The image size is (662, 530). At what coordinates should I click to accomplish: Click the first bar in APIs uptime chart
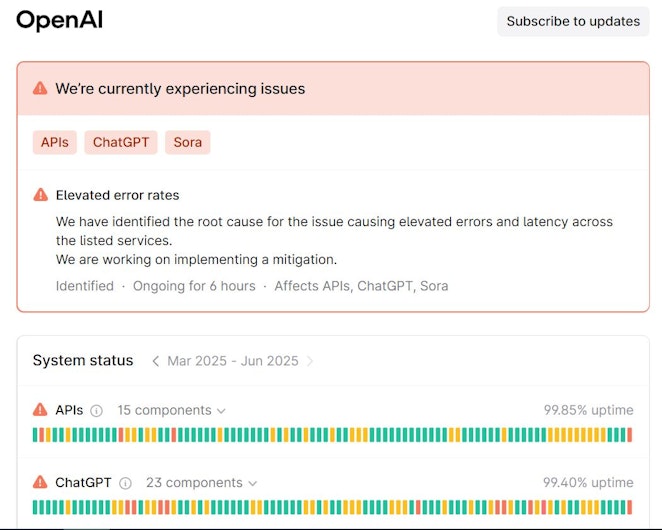[x=35, y=435]
